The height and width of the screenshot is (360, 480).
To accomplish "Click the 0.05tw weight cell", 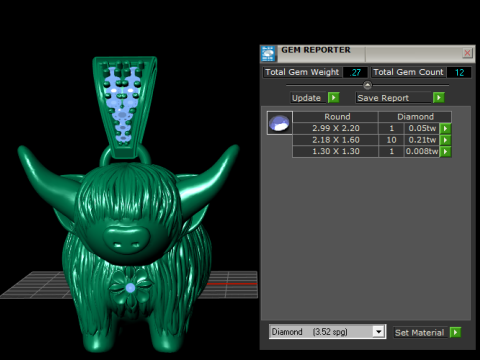I will pyautogui.click(x=422, y=128).
